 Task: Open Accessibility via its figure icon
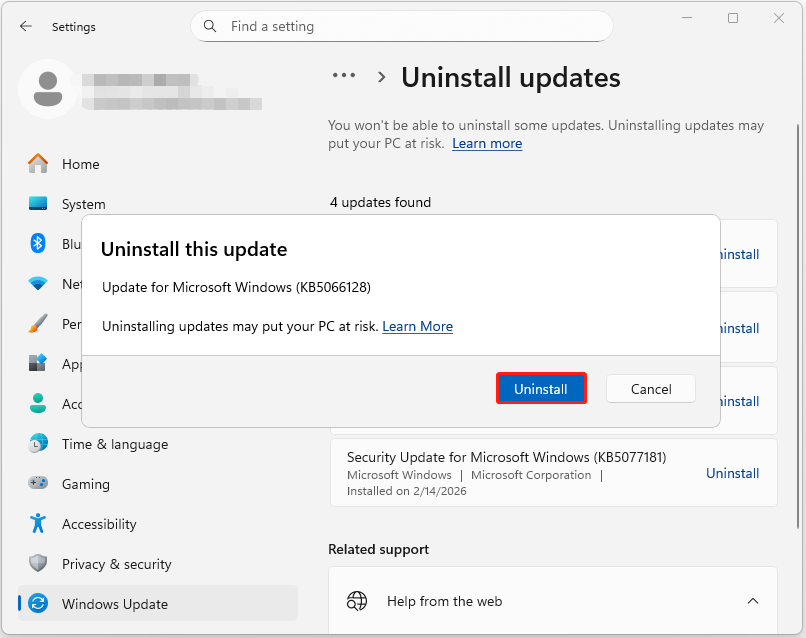pos(39,523)
